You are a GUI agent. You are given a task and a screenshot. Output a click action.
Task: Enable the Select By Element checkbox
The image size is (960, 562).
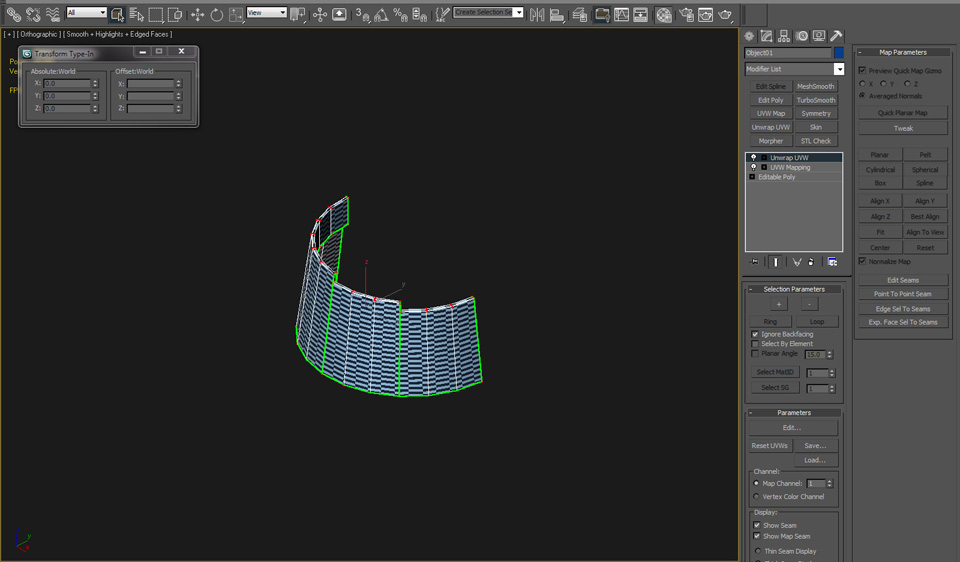[x=755, y=344]
